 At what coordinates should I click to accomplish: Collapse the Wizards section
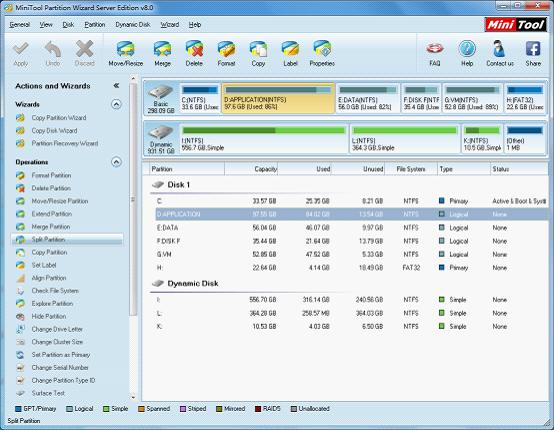116,104
